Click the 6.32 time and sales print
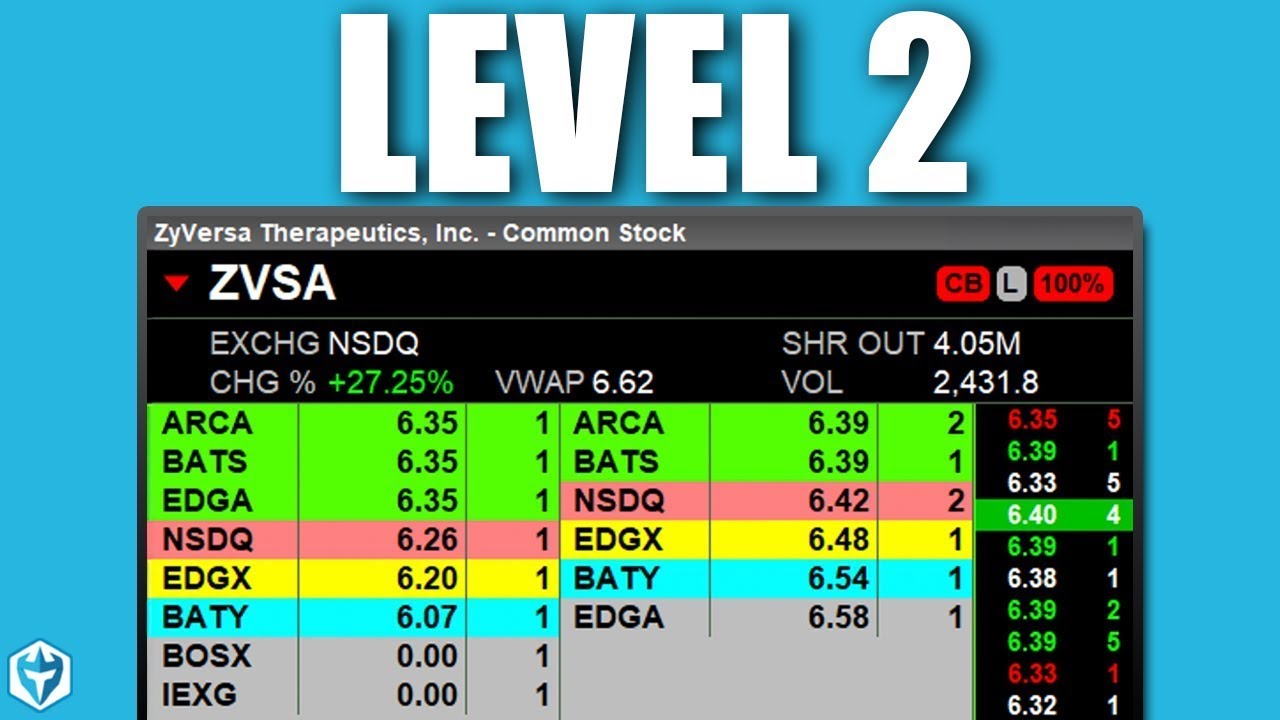 pyautogui.click(x=1054, y=705)
